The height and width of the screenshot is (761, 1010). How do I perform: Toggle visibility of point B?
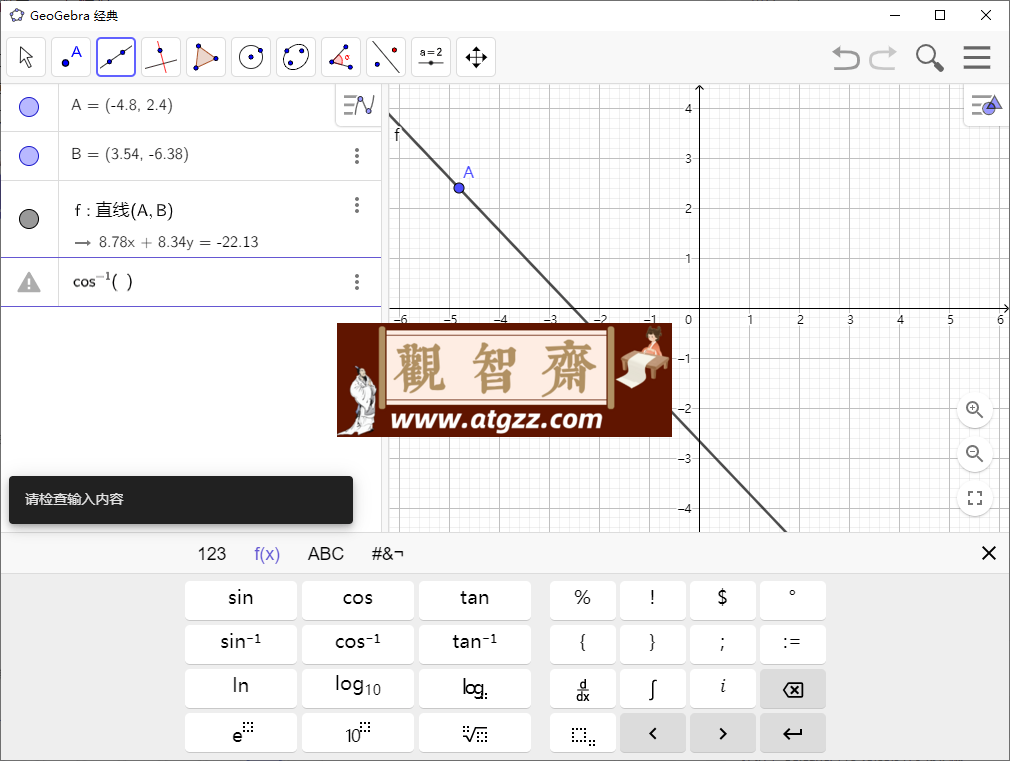tap(29, 156)
